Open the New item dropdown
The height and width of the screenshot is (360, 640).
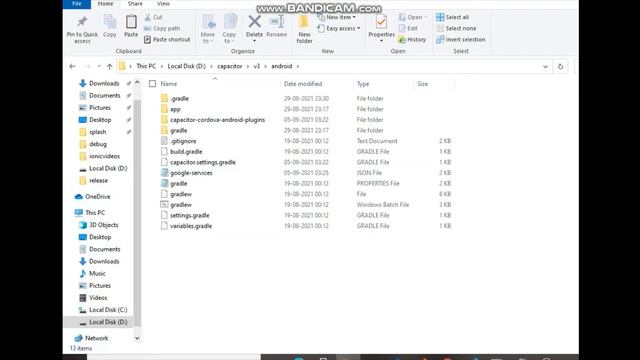coord(337,17)
